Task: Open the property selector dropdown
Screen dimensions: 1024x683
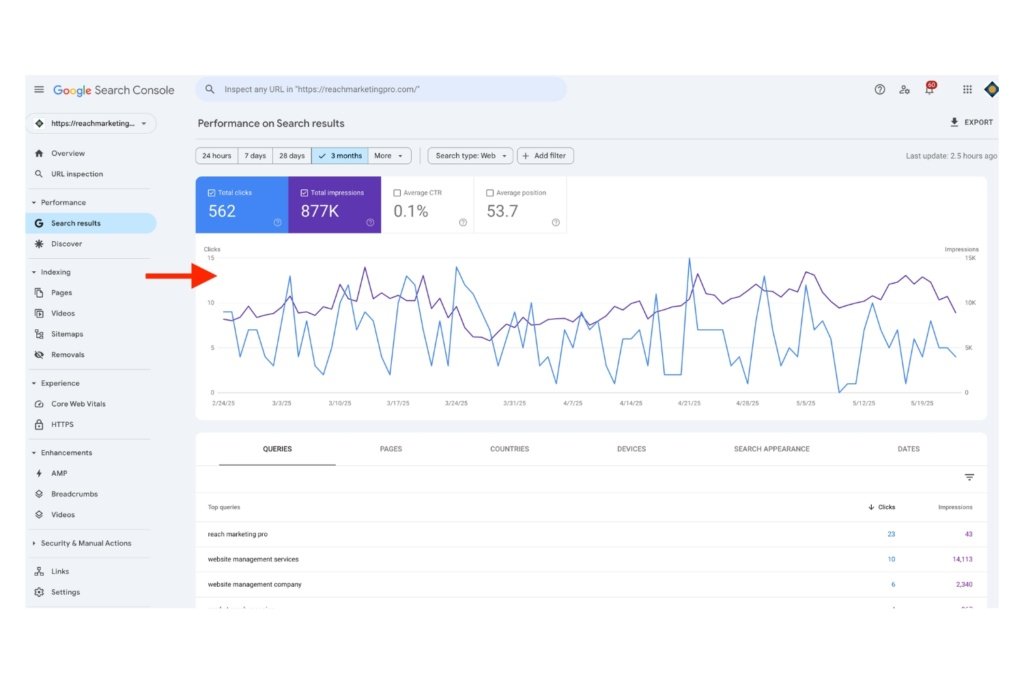Action: (x=91, y=123)
